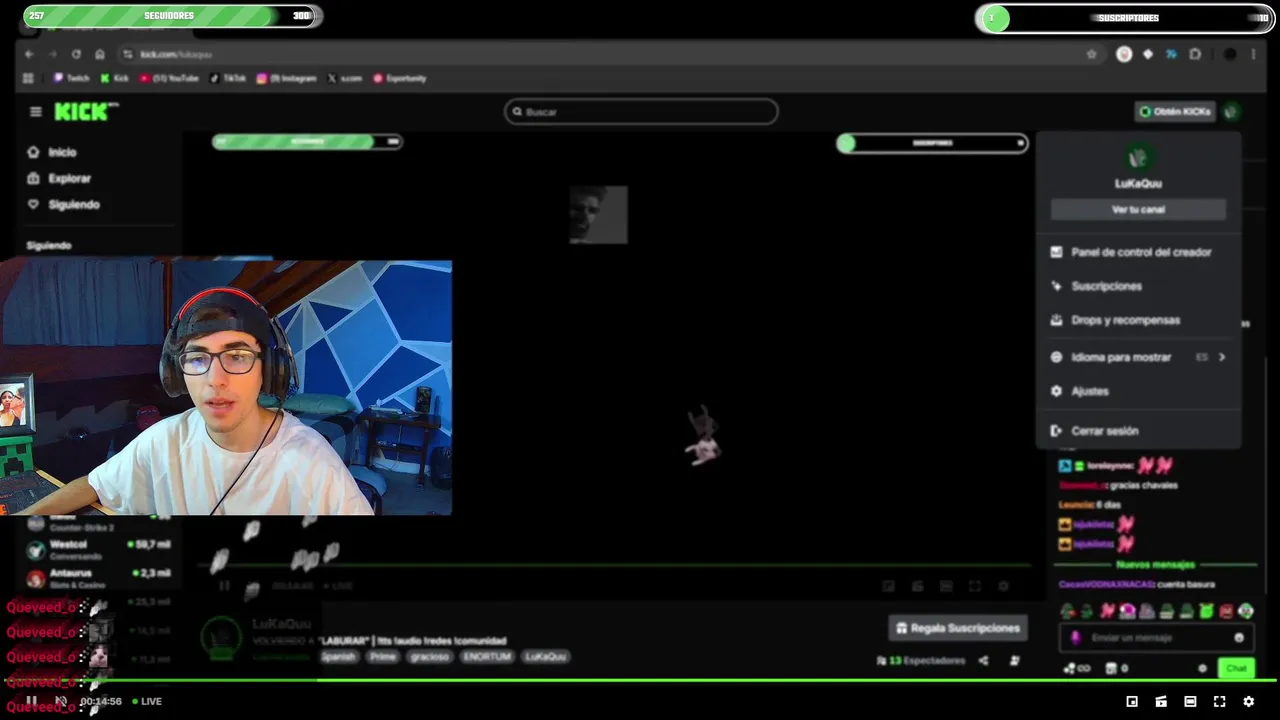Image resolution: width=1280 pixels, height=720 pixels.
Task: Enable mini player mode icon
Action: coord(1132,702)
